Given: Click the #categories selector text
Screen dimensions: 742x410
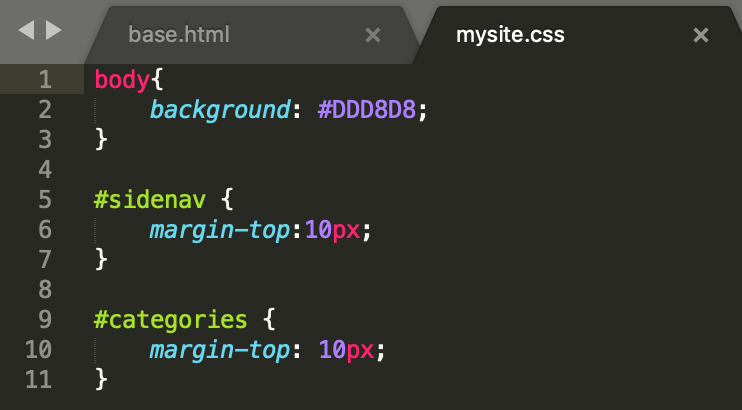Looking at the screenshot, I should tap(171, 320).
